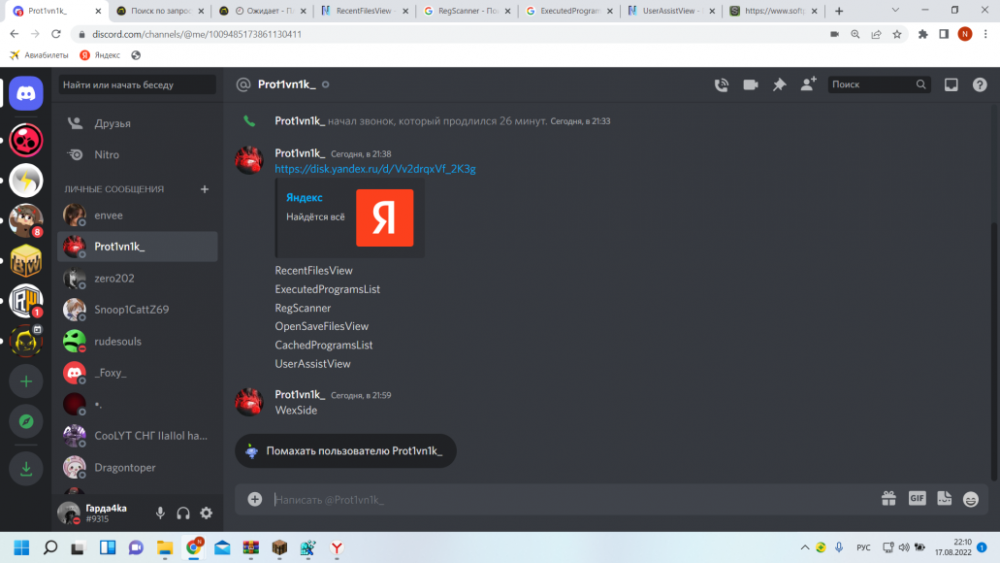Open DM with rudesouls

pos(138,342)
